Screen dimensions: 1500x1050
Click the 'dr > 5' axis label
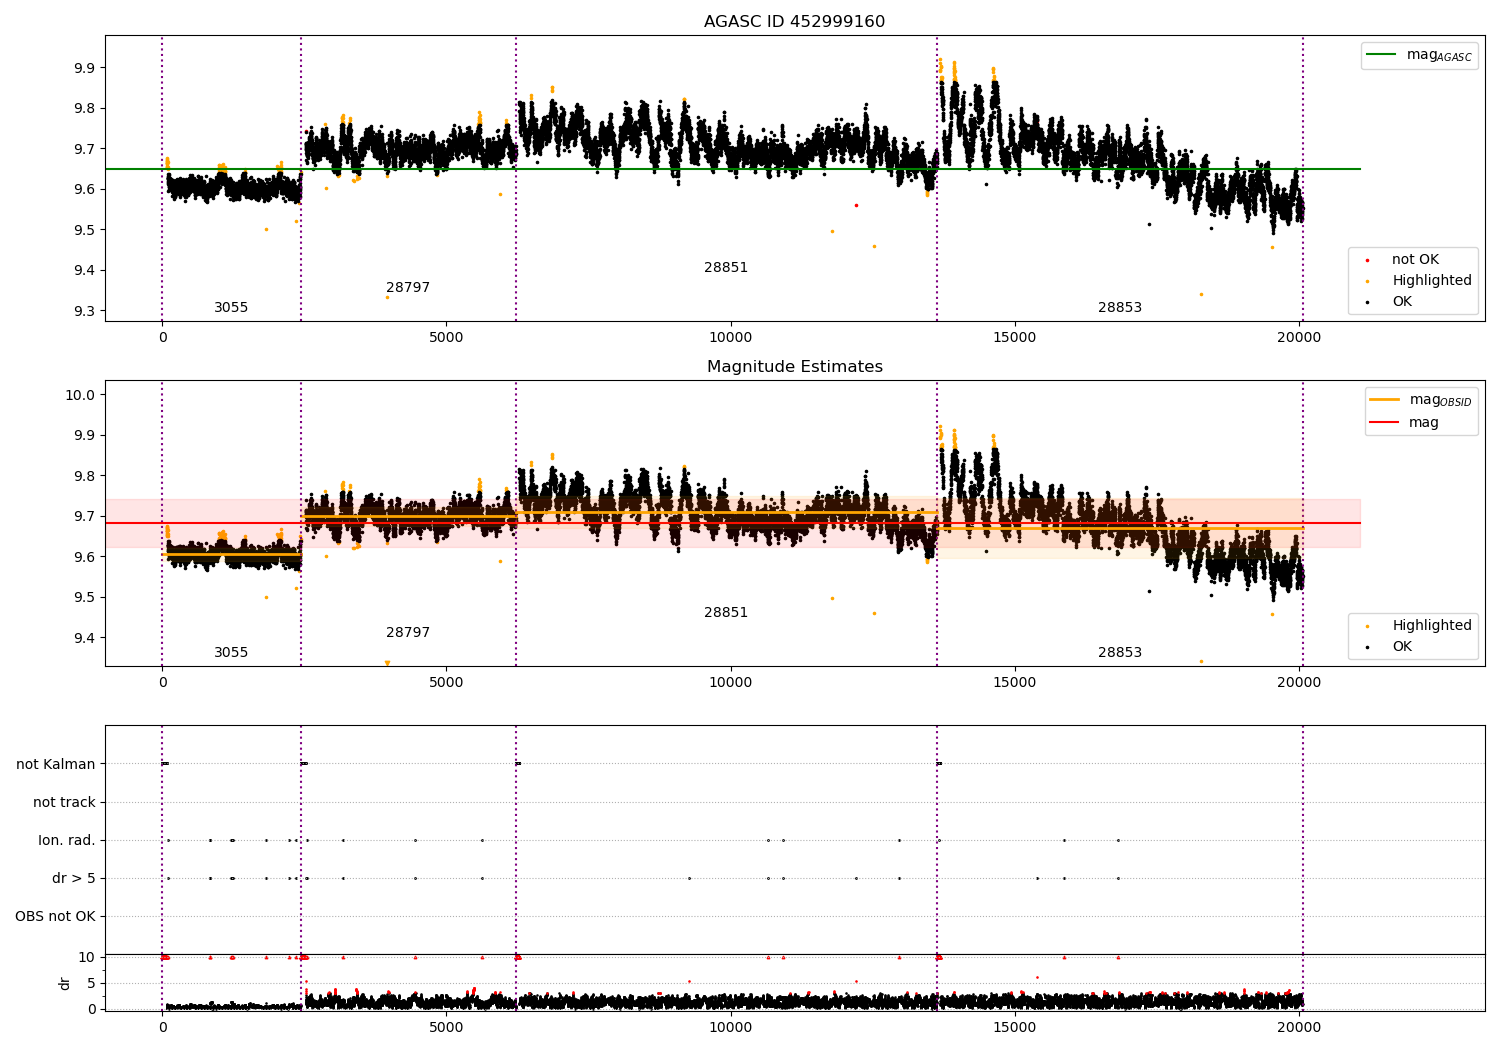tap(74, 878)
